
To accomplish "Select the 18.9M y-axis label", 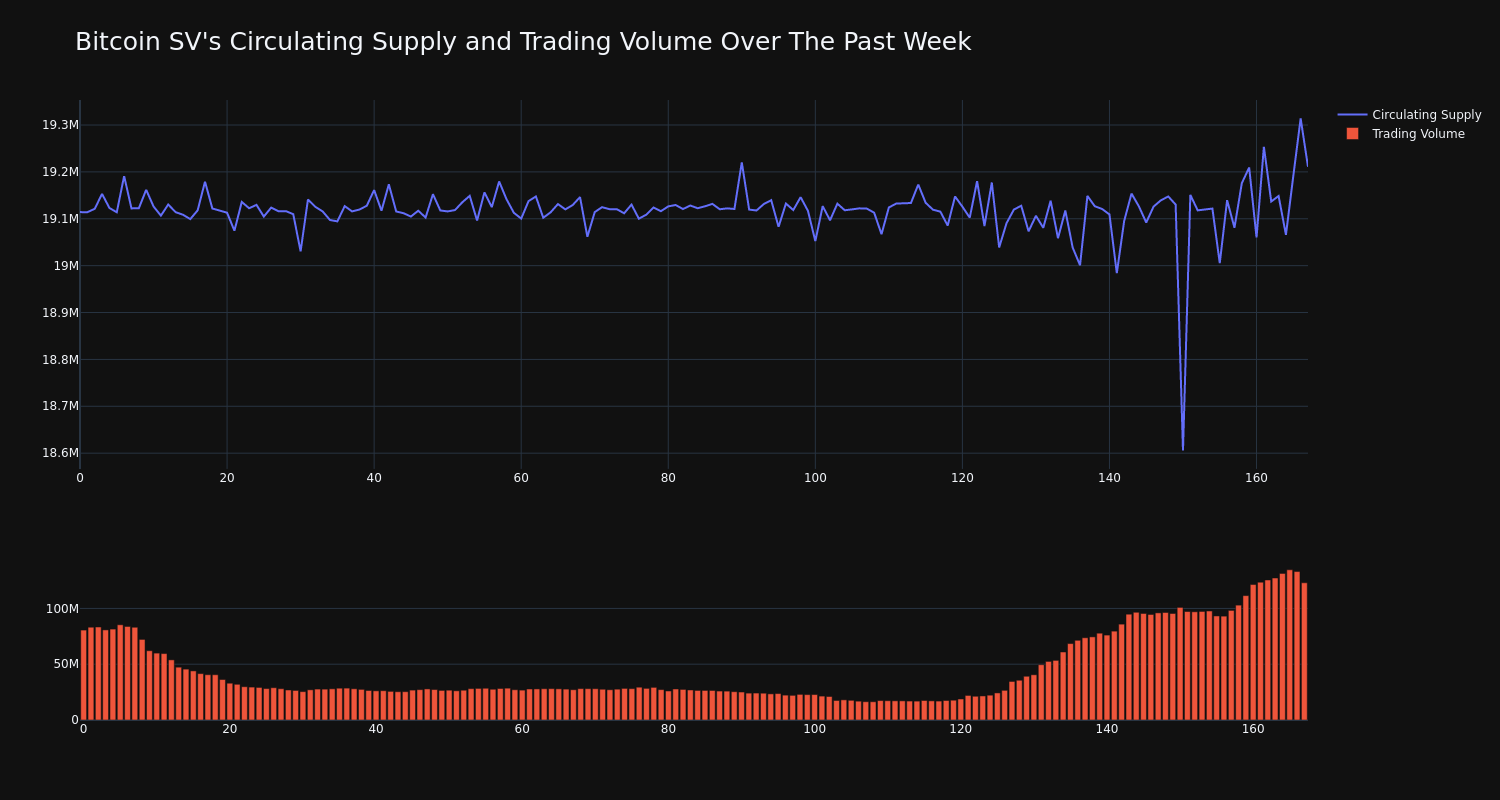I will tap(60, 313).
